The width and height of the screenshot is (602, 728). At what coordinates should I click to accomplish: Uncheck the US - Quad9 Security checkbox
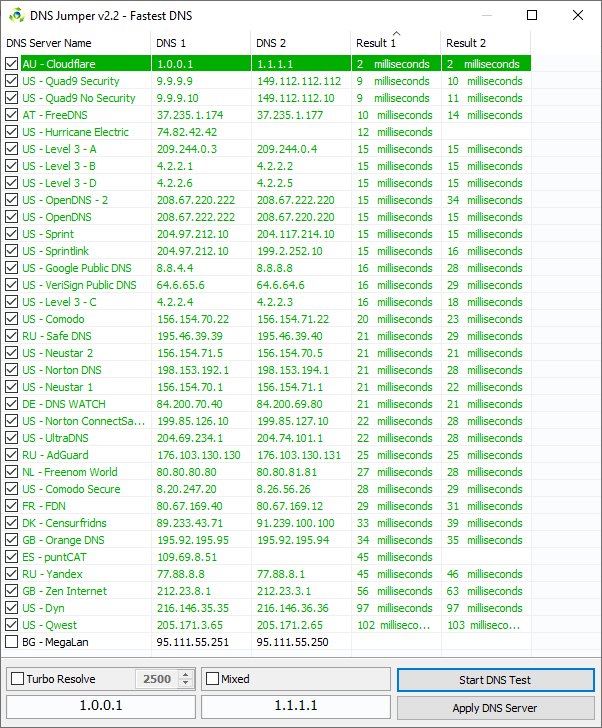pos(12,81)
